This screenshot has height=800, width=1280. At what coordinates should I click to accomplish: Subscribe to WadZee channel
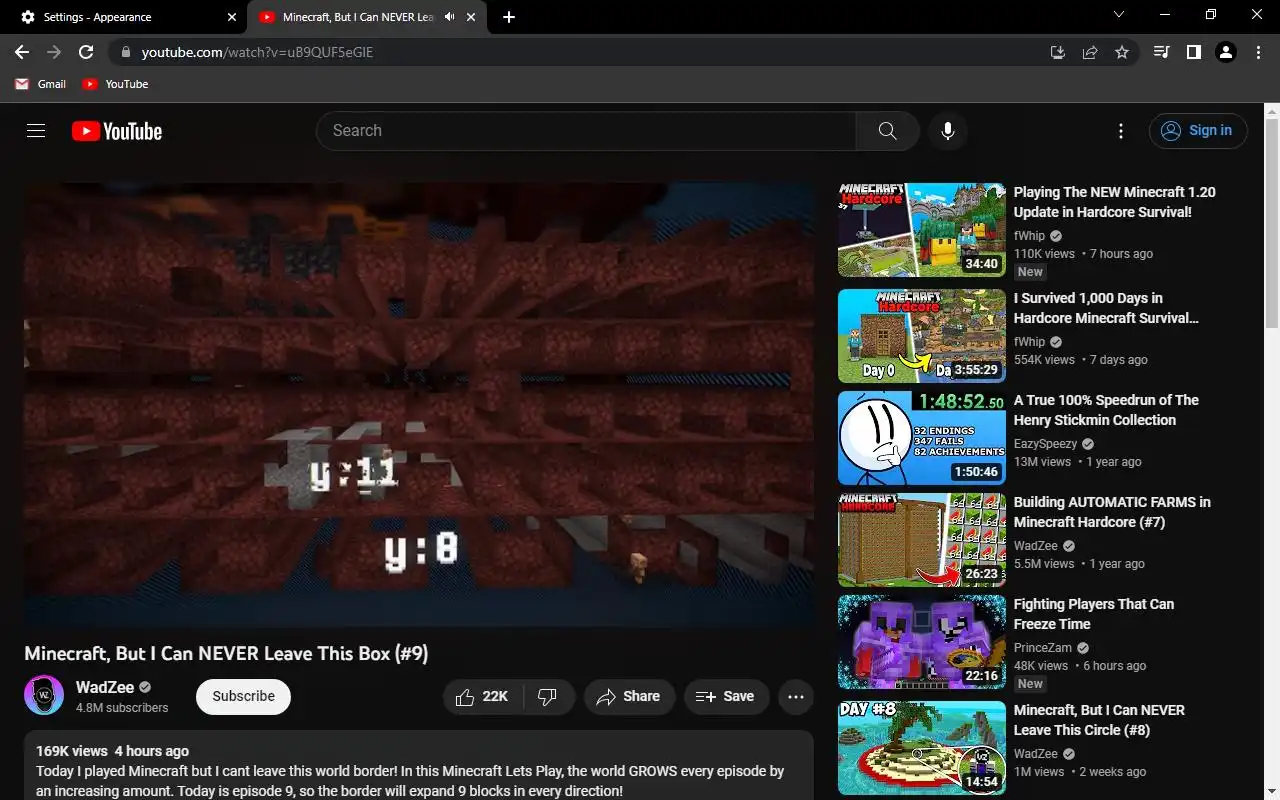243,697
